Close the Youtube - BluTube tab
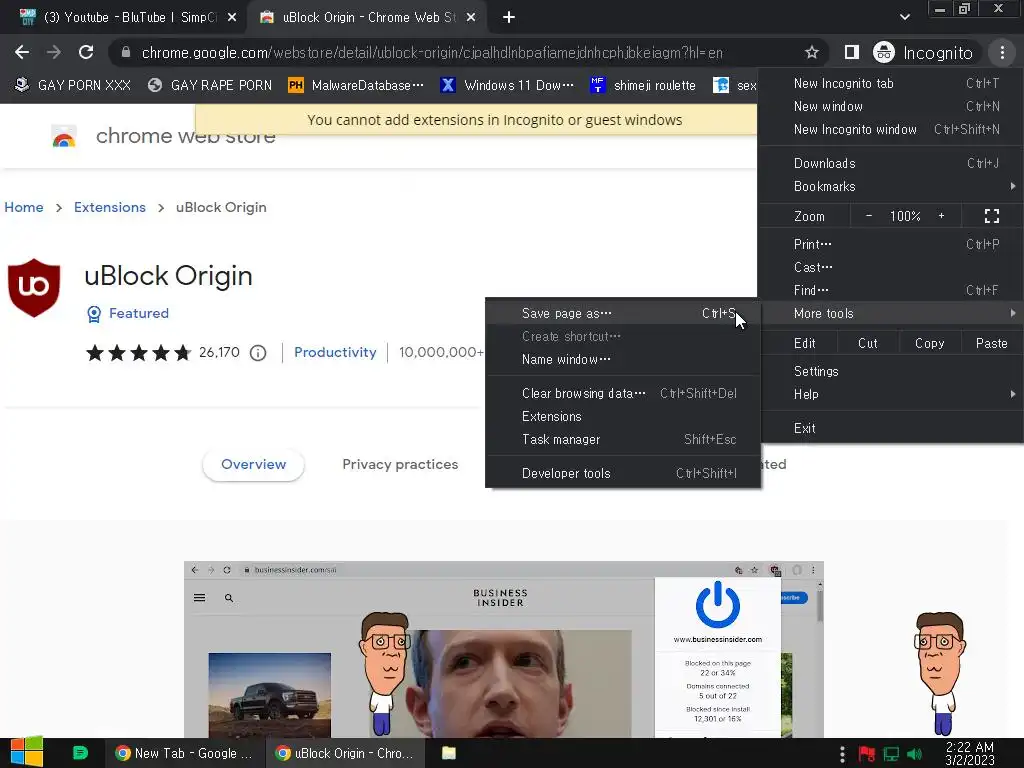 click(232, 18)
